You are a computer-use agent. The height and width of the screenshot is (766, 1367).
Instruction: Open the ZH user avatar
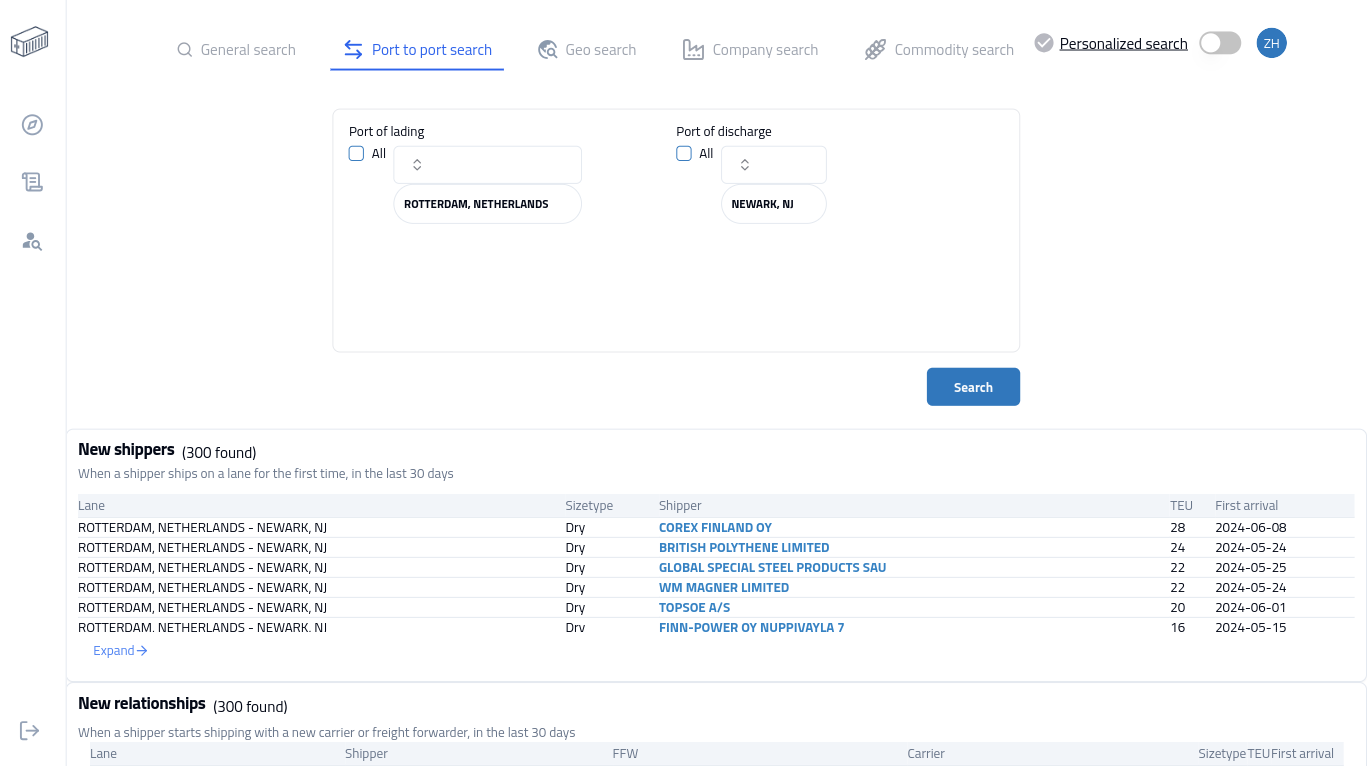pos(1272,43)
